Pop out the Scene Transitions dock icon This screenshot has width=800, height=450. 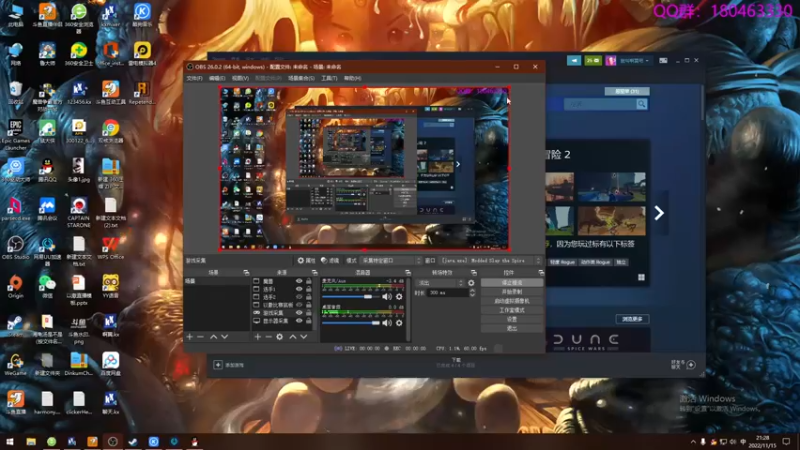473,273
